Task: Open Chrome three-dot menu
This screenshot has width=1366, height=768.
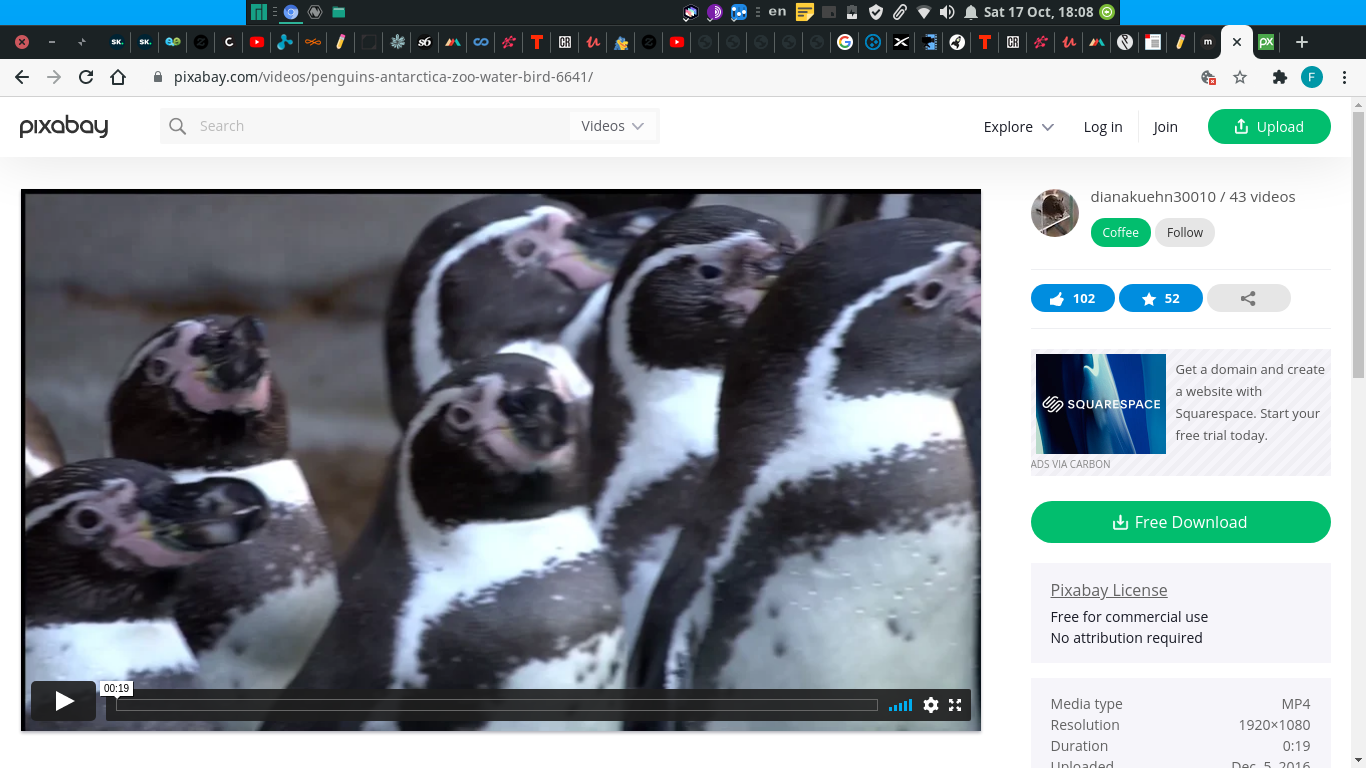Action: coord(1345,77)
